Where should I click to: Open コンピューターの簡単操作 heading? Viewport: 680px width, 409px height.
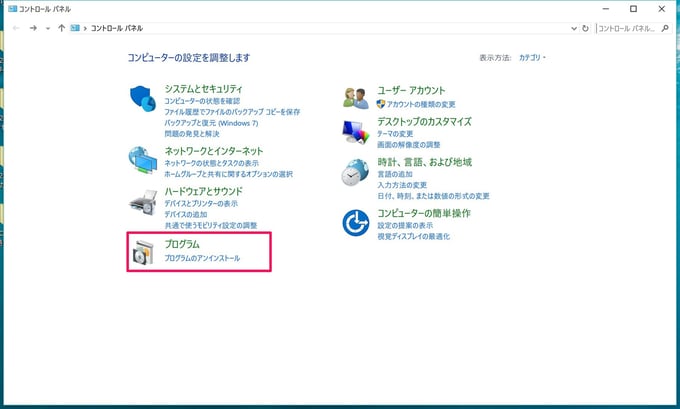point(424,213)
